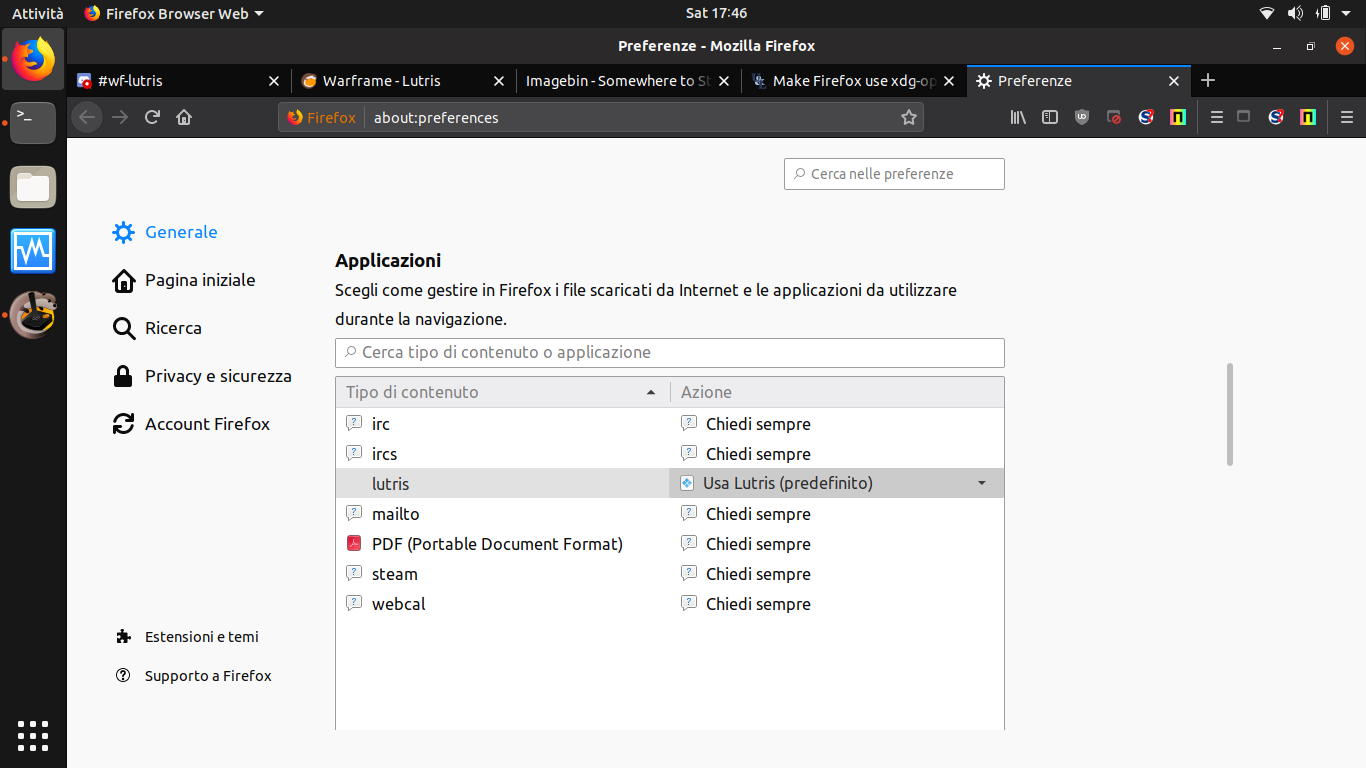Select the ircs content type row
This screenshot has height=768, width=1366.
503,454
